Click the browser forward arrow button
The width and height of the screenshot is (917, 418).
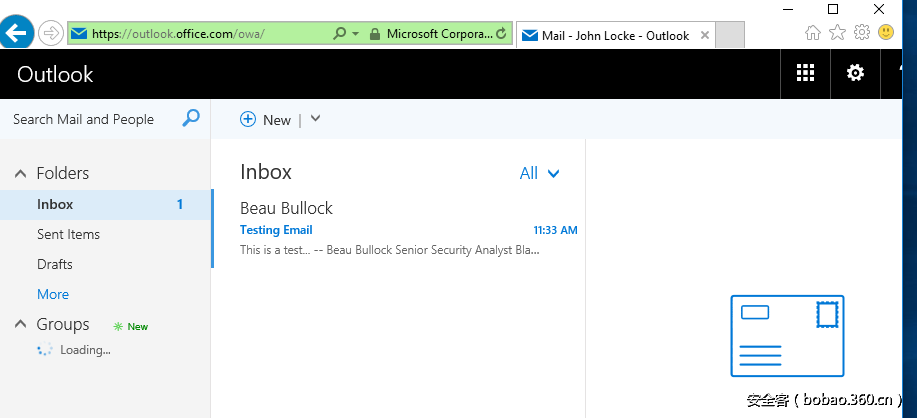click(50, 33)
